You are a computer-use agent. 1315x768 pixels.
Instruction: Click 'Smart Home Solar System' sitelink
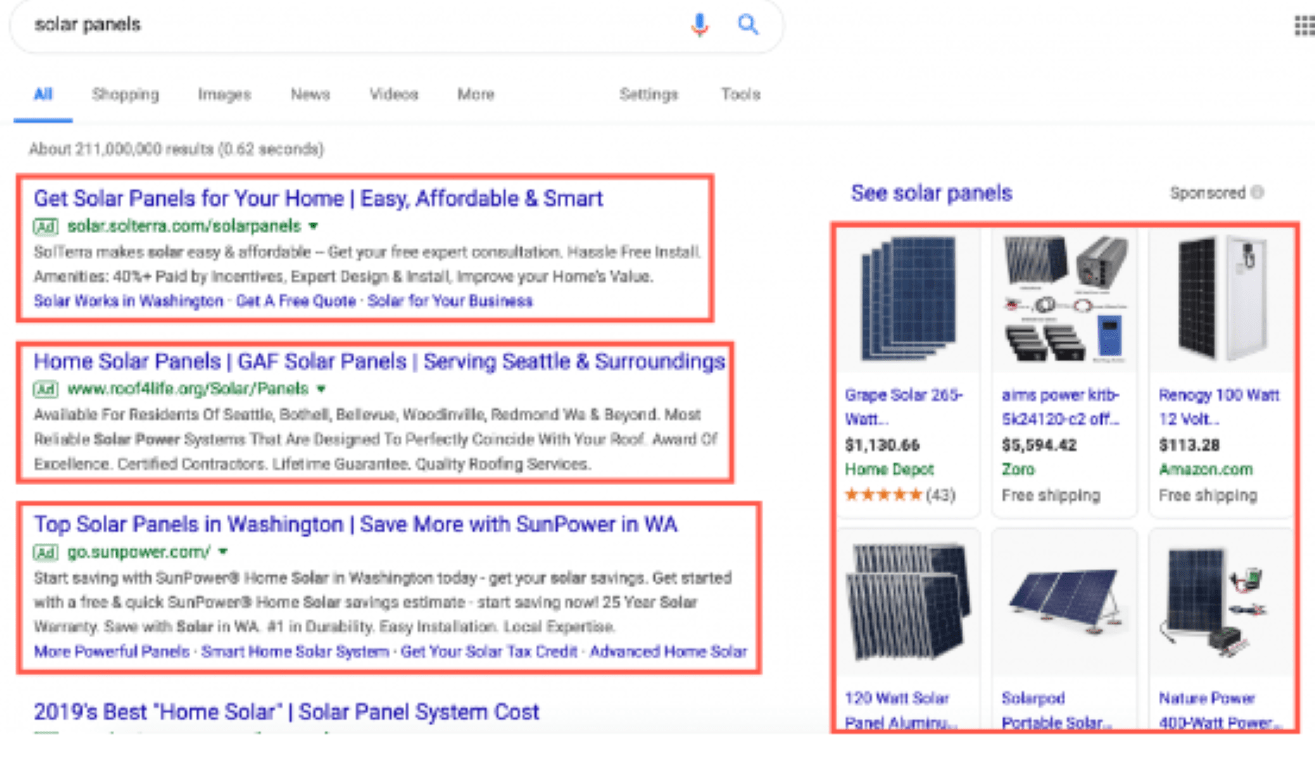[x=295, y=652]
